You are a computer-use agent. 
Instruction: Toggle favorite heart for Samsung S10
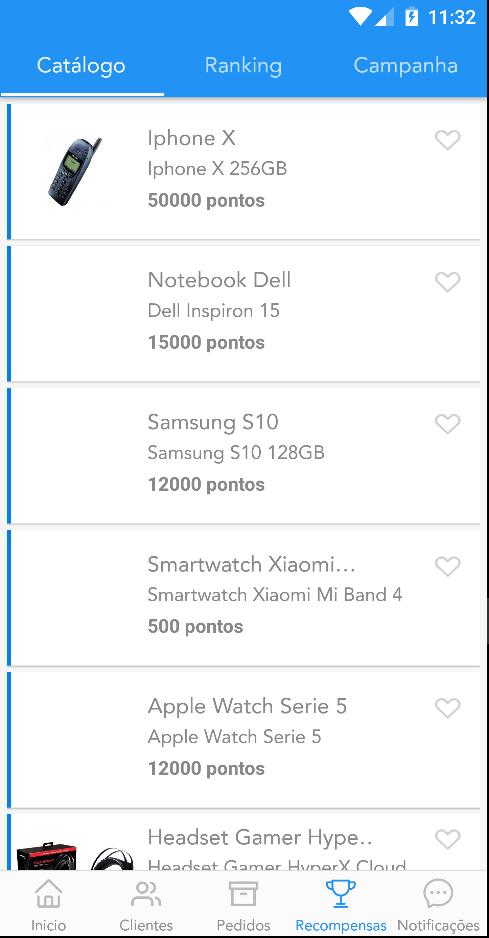(x=447, y=424)
